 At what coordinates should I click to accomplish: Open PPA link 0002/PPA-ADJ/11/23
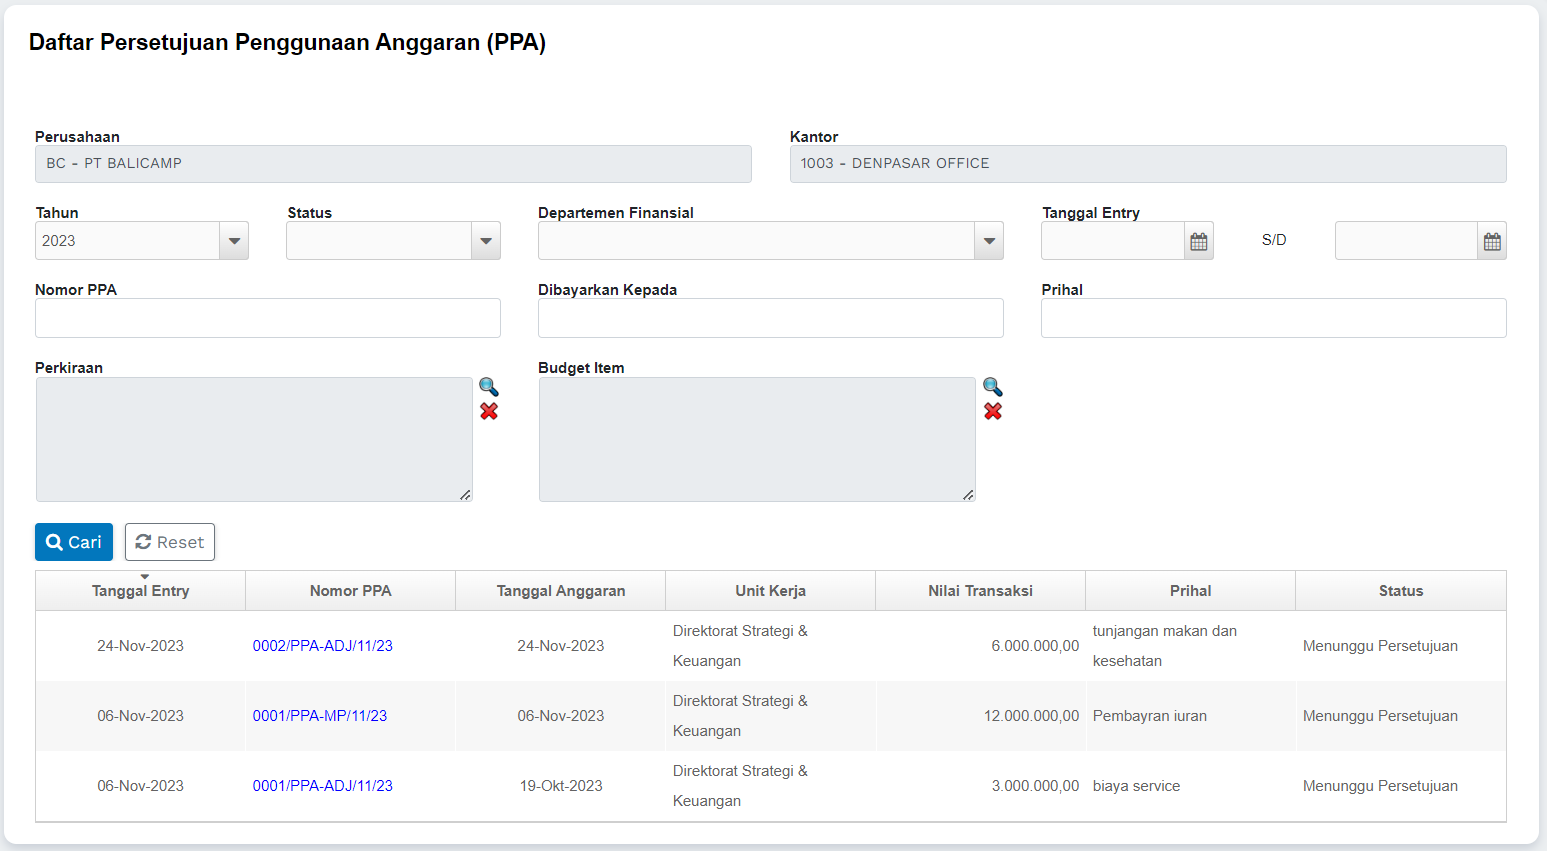(x=322, y=646)
